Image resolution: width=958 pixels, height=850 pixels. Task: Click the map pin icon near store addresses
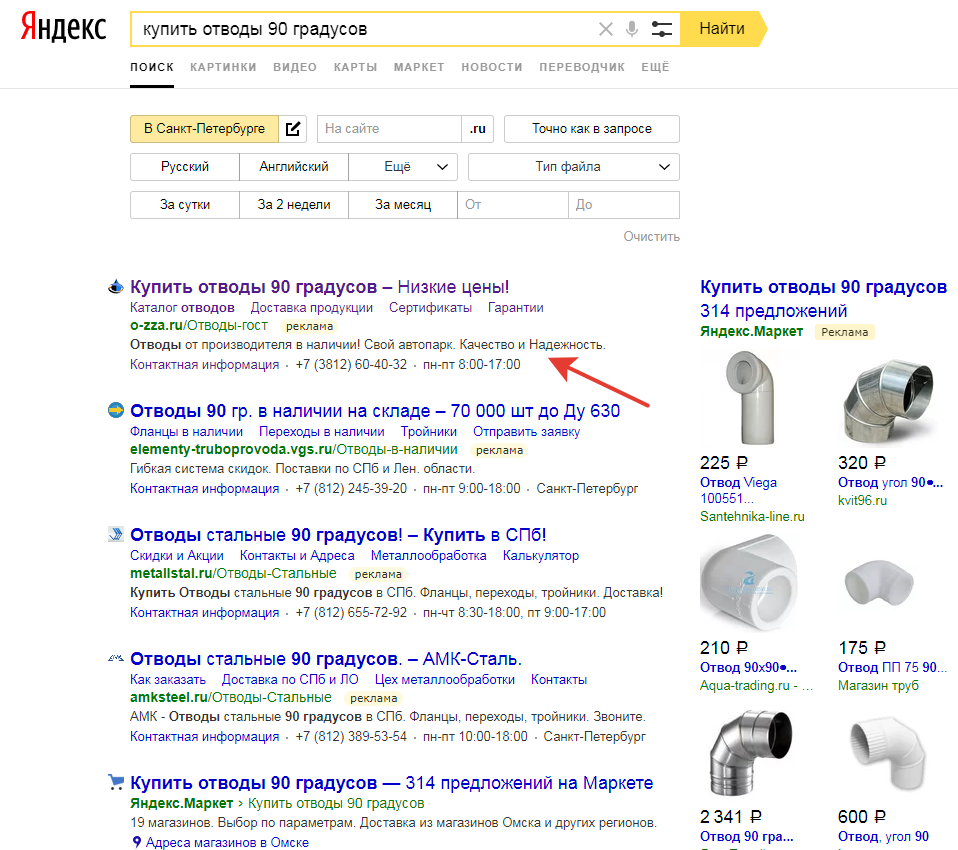tap(137, 842)
